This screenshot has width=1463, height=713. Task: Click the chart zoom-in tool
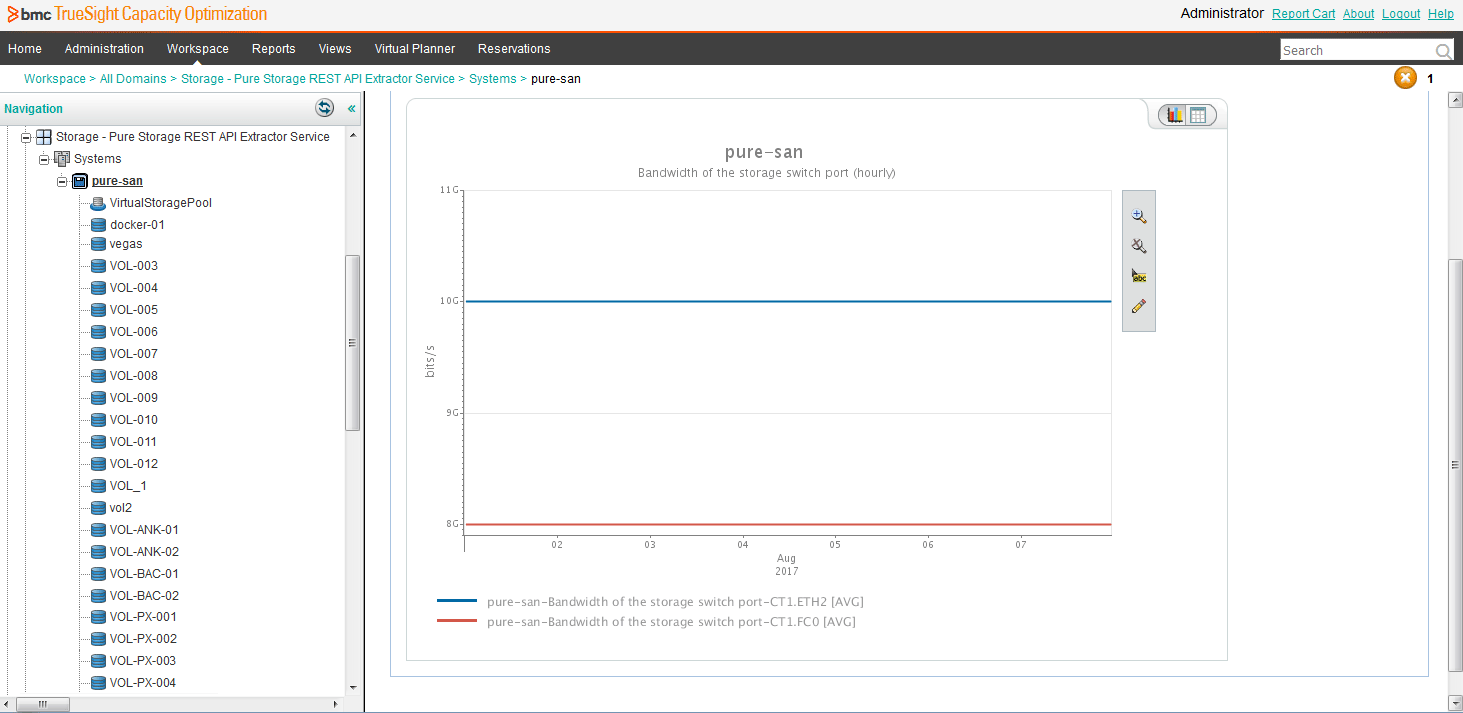click(1139, 216)
